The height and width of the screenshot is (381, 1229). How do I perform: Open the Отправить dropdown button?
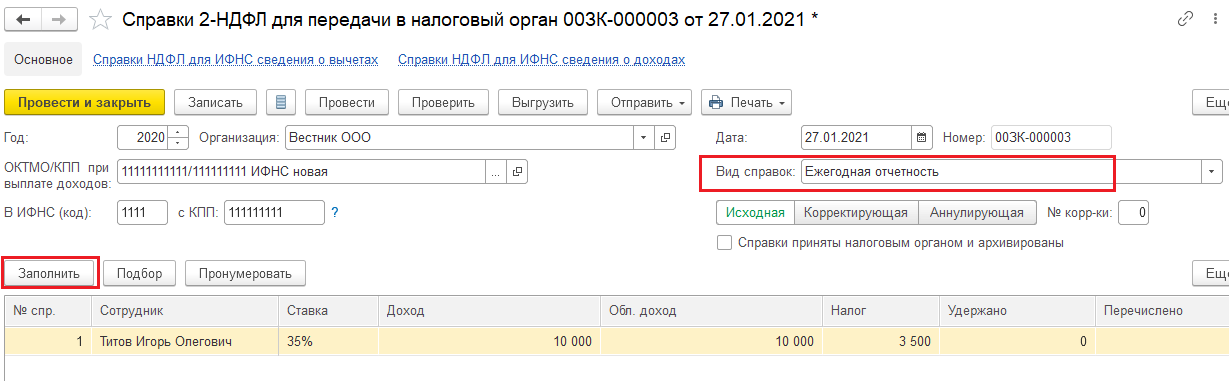pos(644,102)
